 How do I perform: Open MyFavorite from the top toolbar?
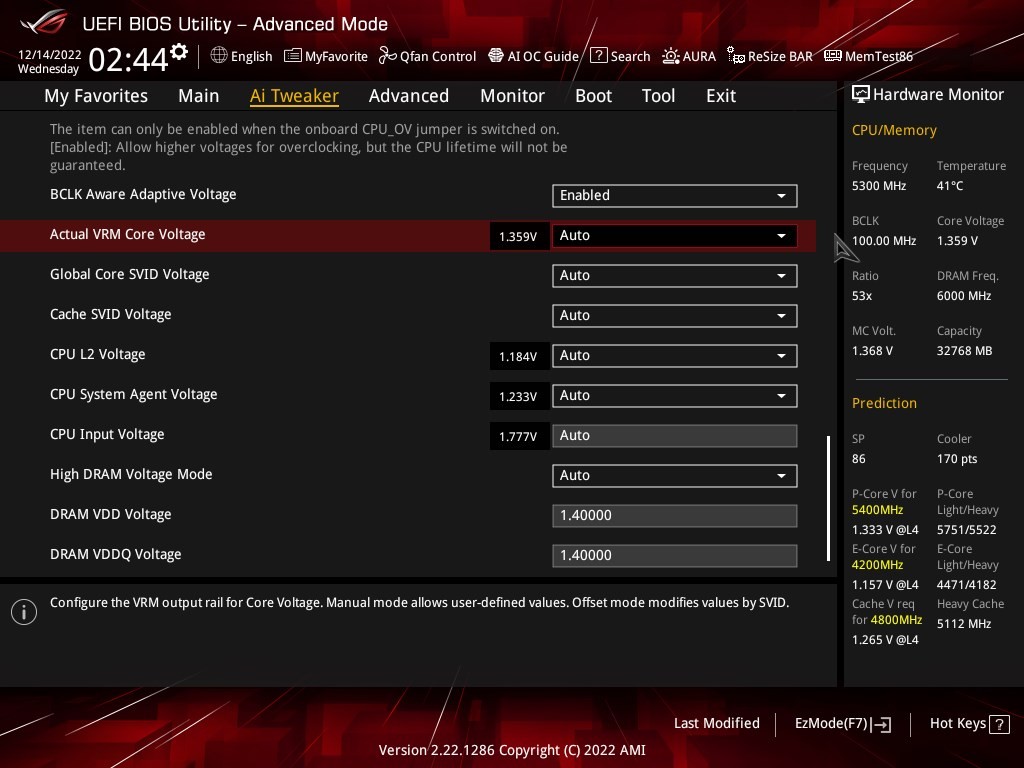(326, 56)
